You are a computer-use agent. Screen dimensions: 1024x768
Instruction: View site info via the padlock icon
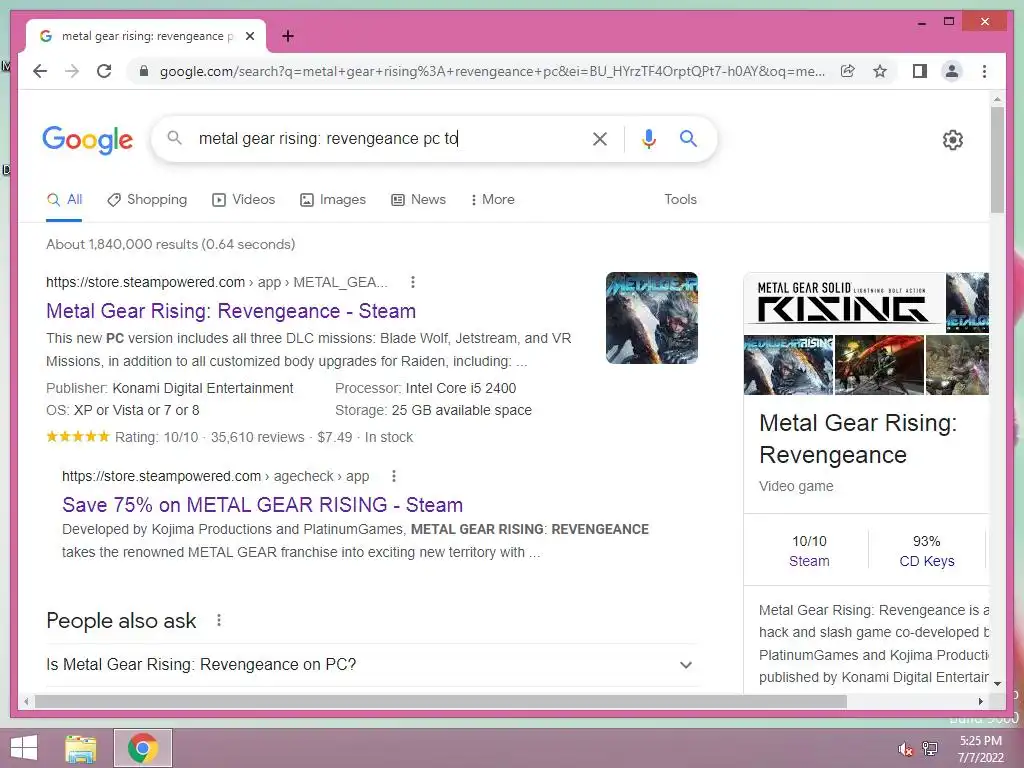[x=144, y=71]
